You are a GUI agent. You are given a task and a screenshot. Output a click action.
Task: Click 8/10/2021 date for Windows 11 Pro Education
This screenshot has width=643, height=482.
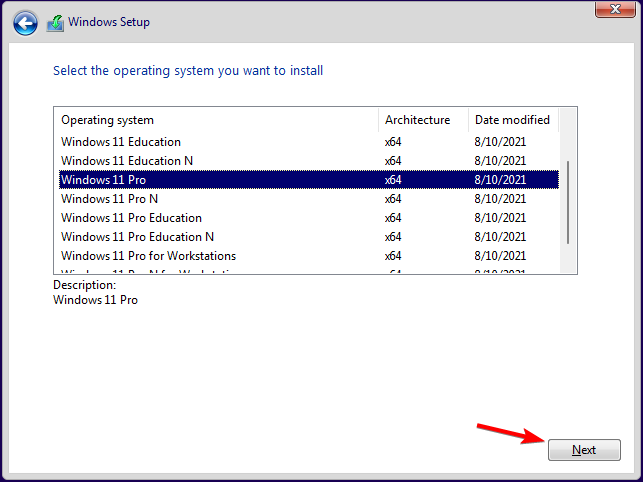[x=500, y=218]
